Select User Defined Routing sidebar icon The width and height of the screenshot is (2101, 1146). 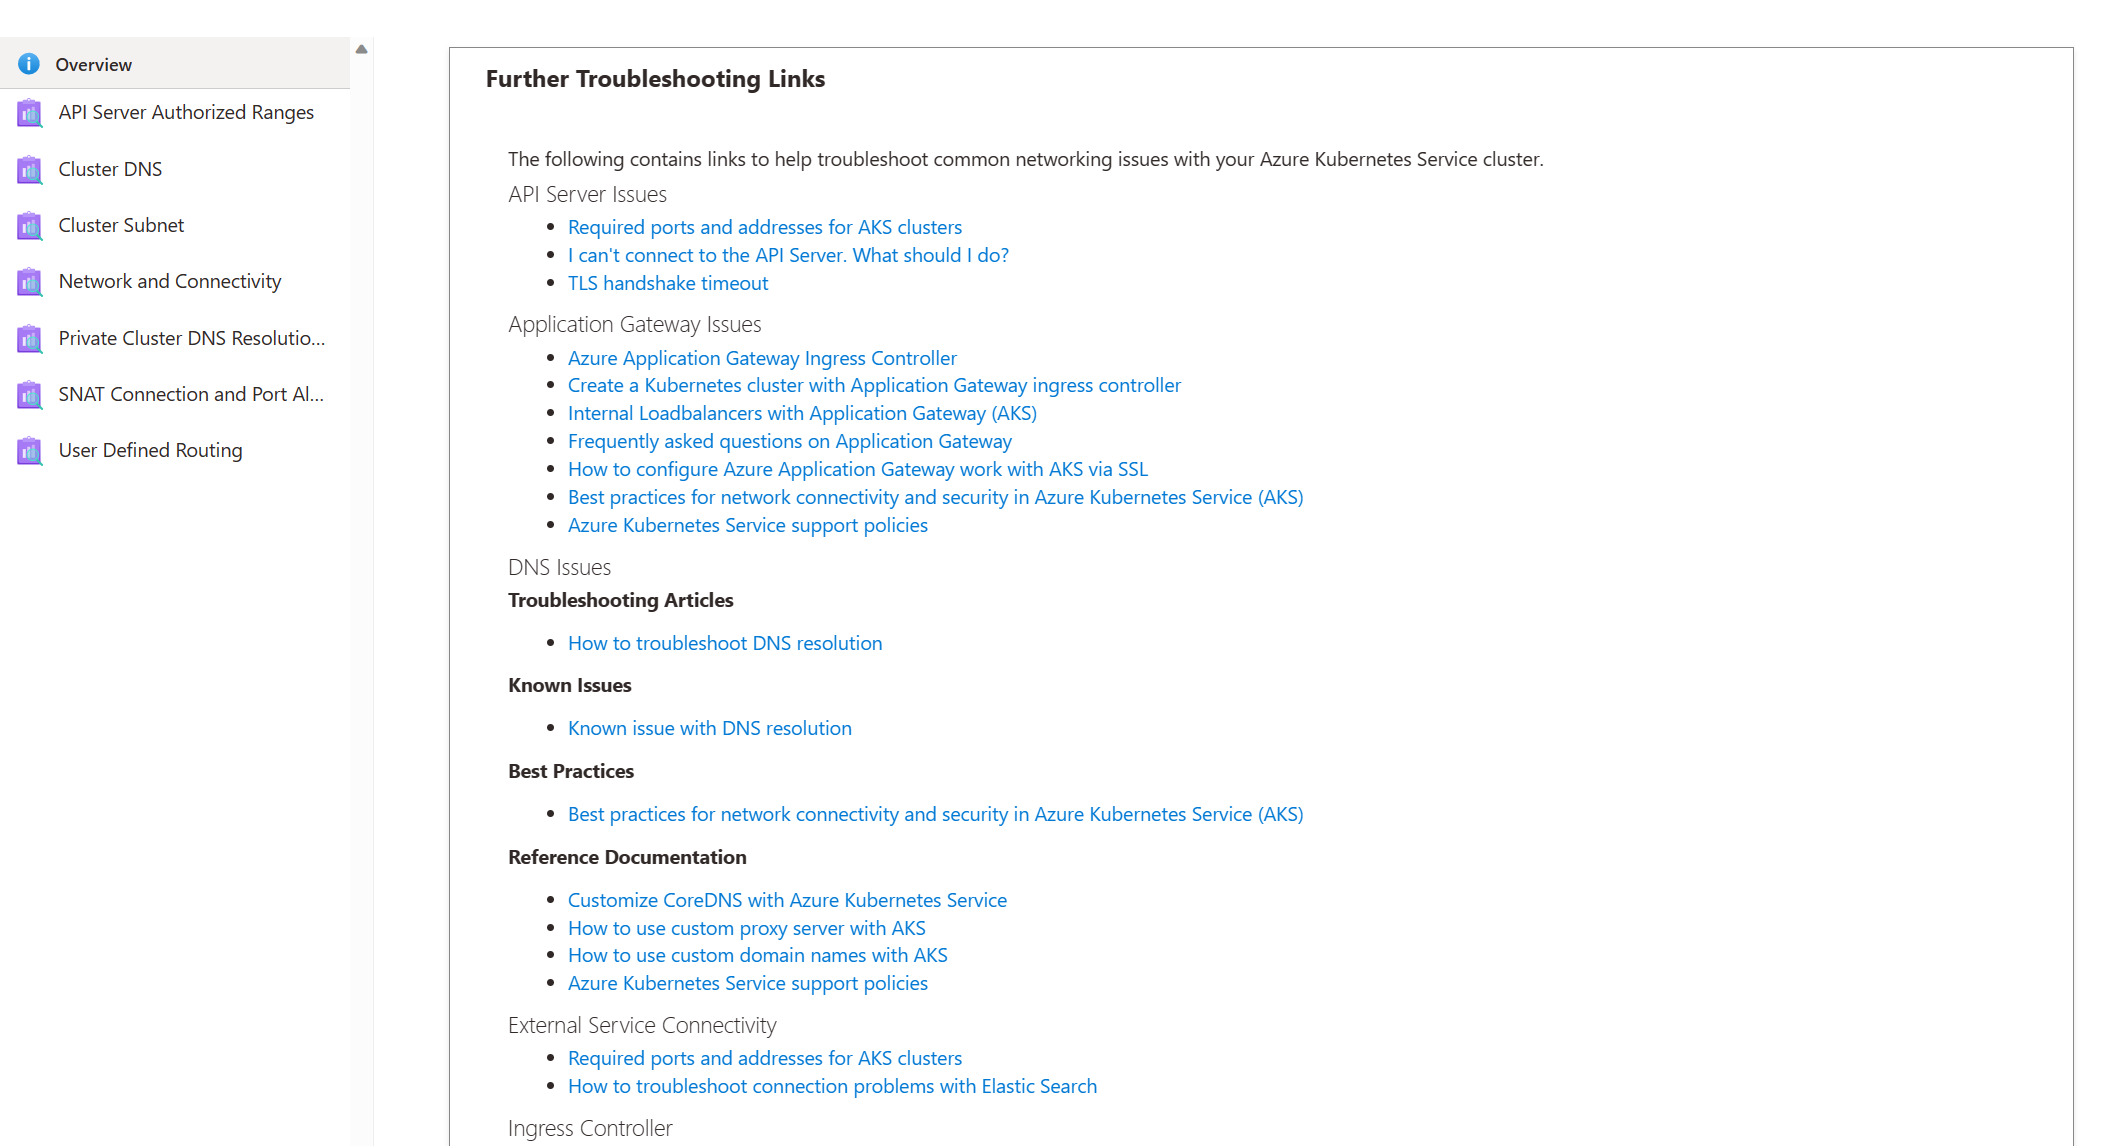[x=30, y=450]
